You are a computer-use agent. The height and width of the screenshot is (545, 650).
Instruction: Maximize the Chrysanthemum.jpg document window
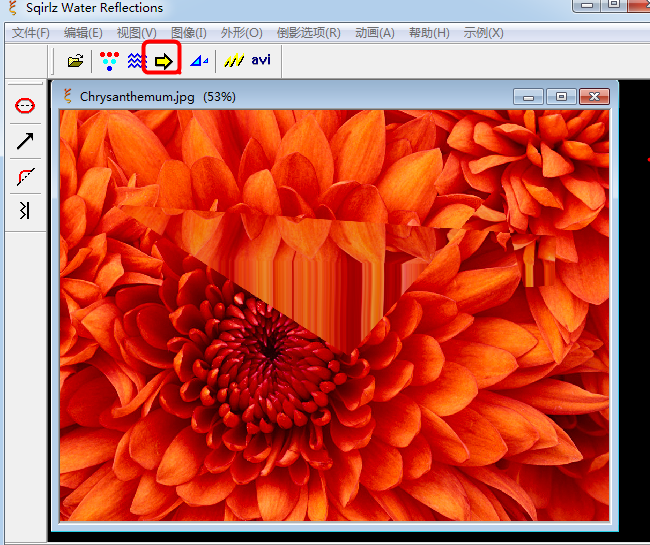pyautogui.click(x=561, y=97)
